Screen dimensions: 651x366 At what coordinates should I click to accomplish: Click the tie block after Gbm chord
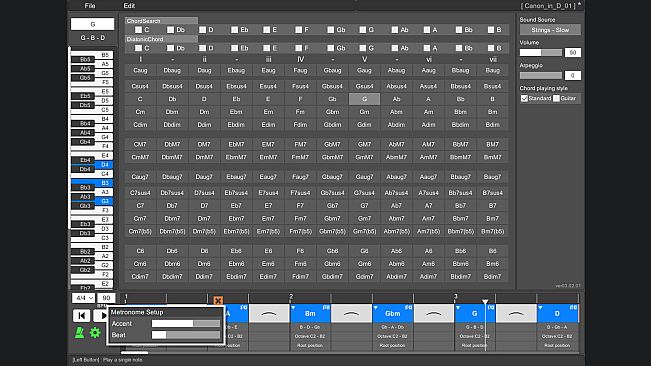click(x=433, y=314)
